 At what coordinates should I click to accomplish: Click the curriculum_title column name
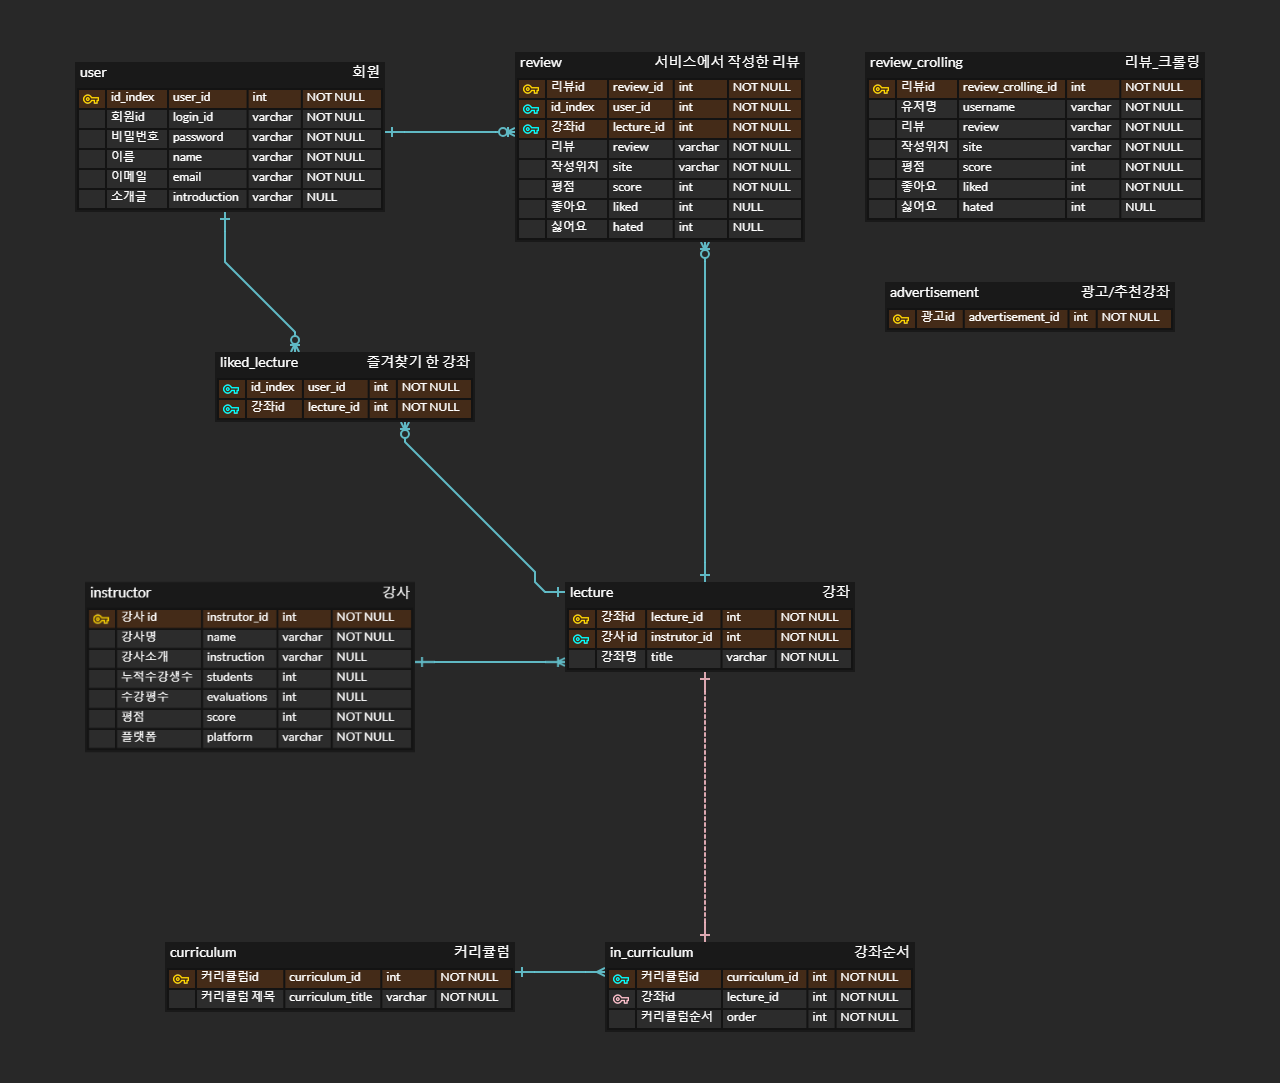(x=331, y=998)
